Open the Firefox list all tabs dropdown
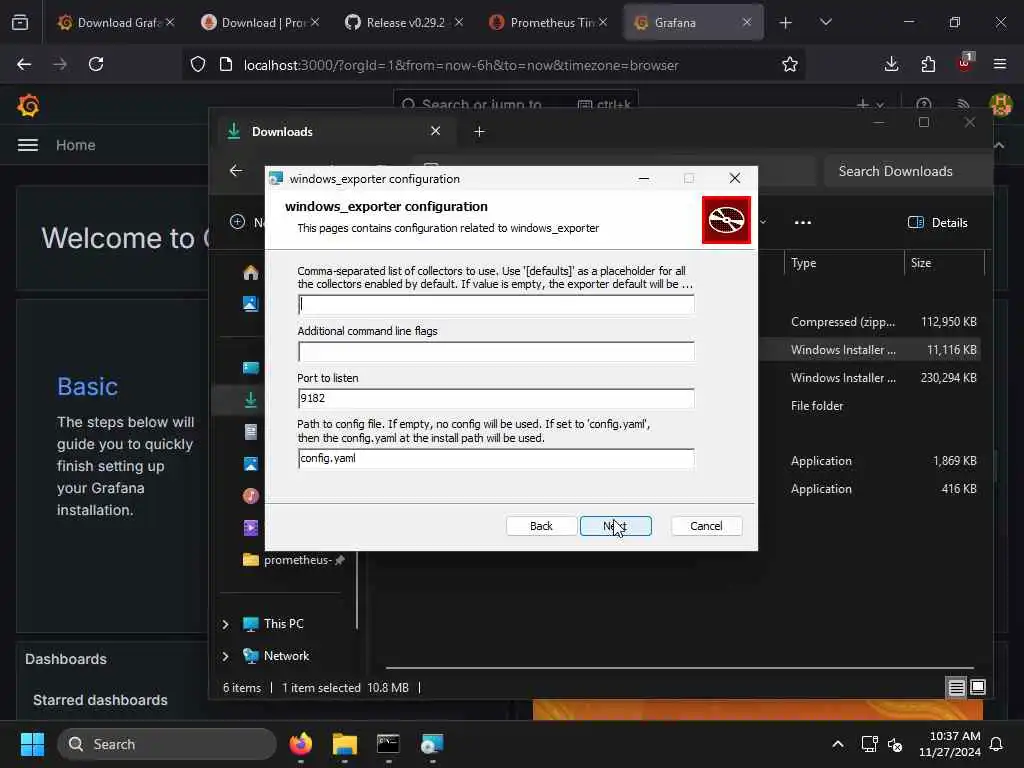 (826, 23)
